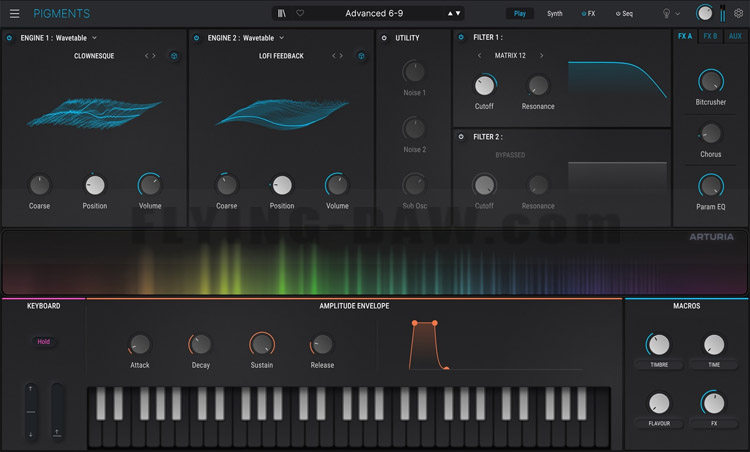This screenshot has height=452, width=750.
Task: Click the Engine 2 Volume knob
Action: coord(337,185)
